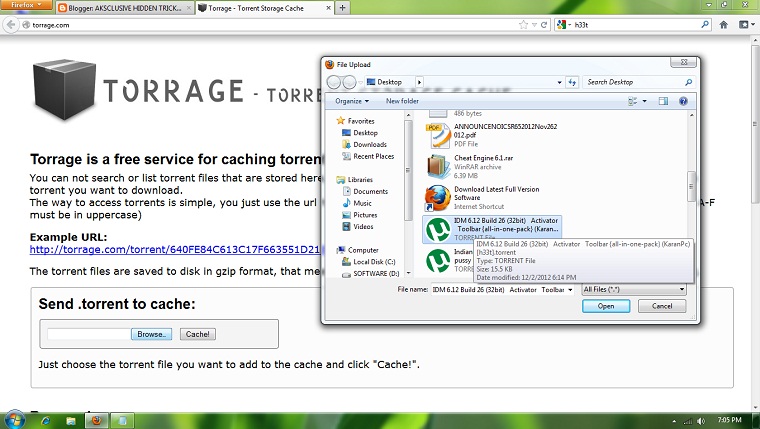
Task: Click the search magnifier in Firefox
Action: point(705,24)
